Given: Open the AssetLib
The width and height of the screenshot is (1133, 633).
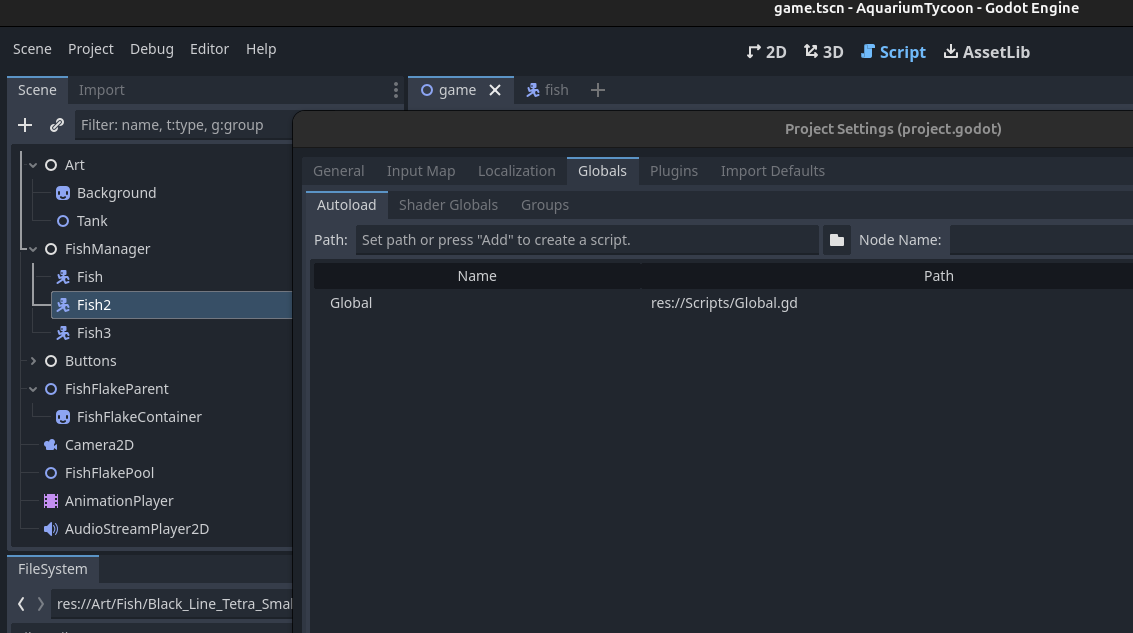Looking at the screenshot, I should [987, 51].
